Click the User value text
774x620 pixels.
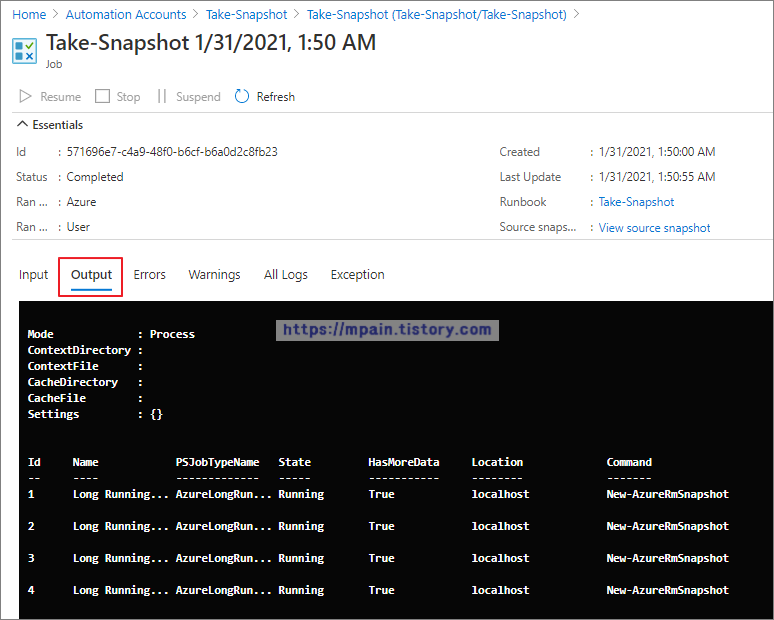pos(78,227)
